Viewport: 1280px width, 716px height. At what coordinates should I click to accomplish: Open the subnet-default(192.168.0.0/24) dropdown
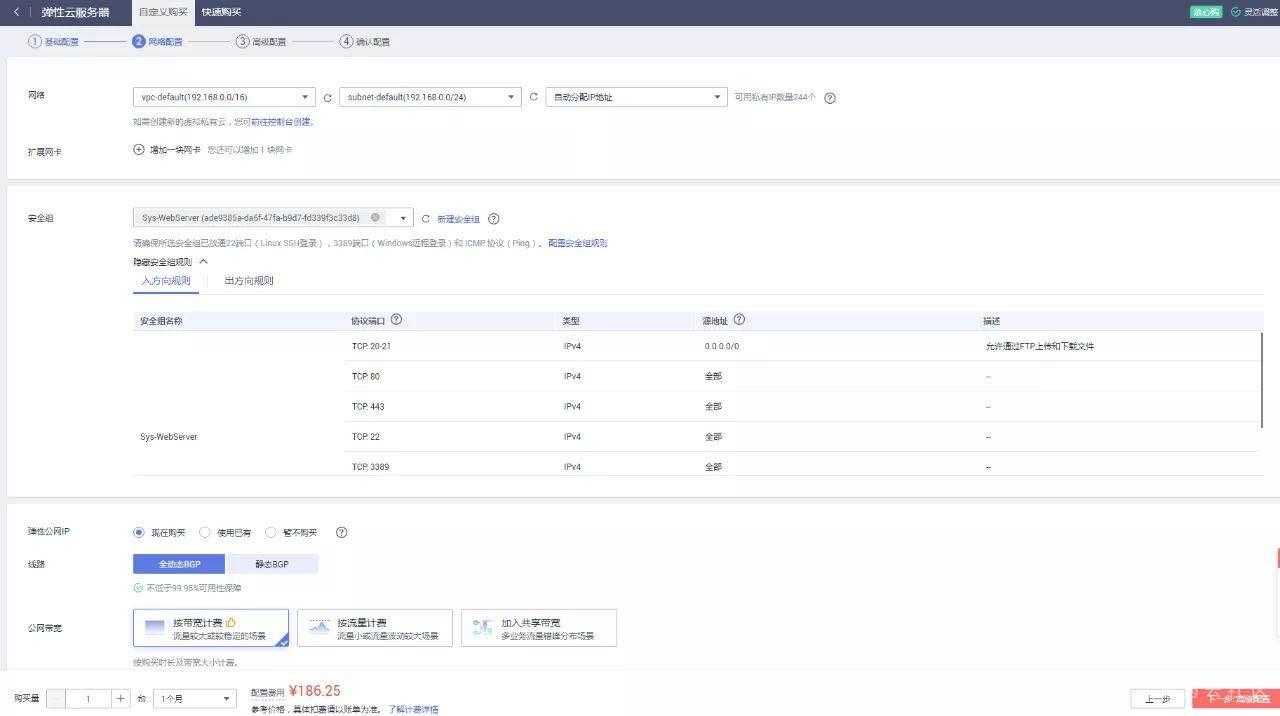[x=431, y=97]
